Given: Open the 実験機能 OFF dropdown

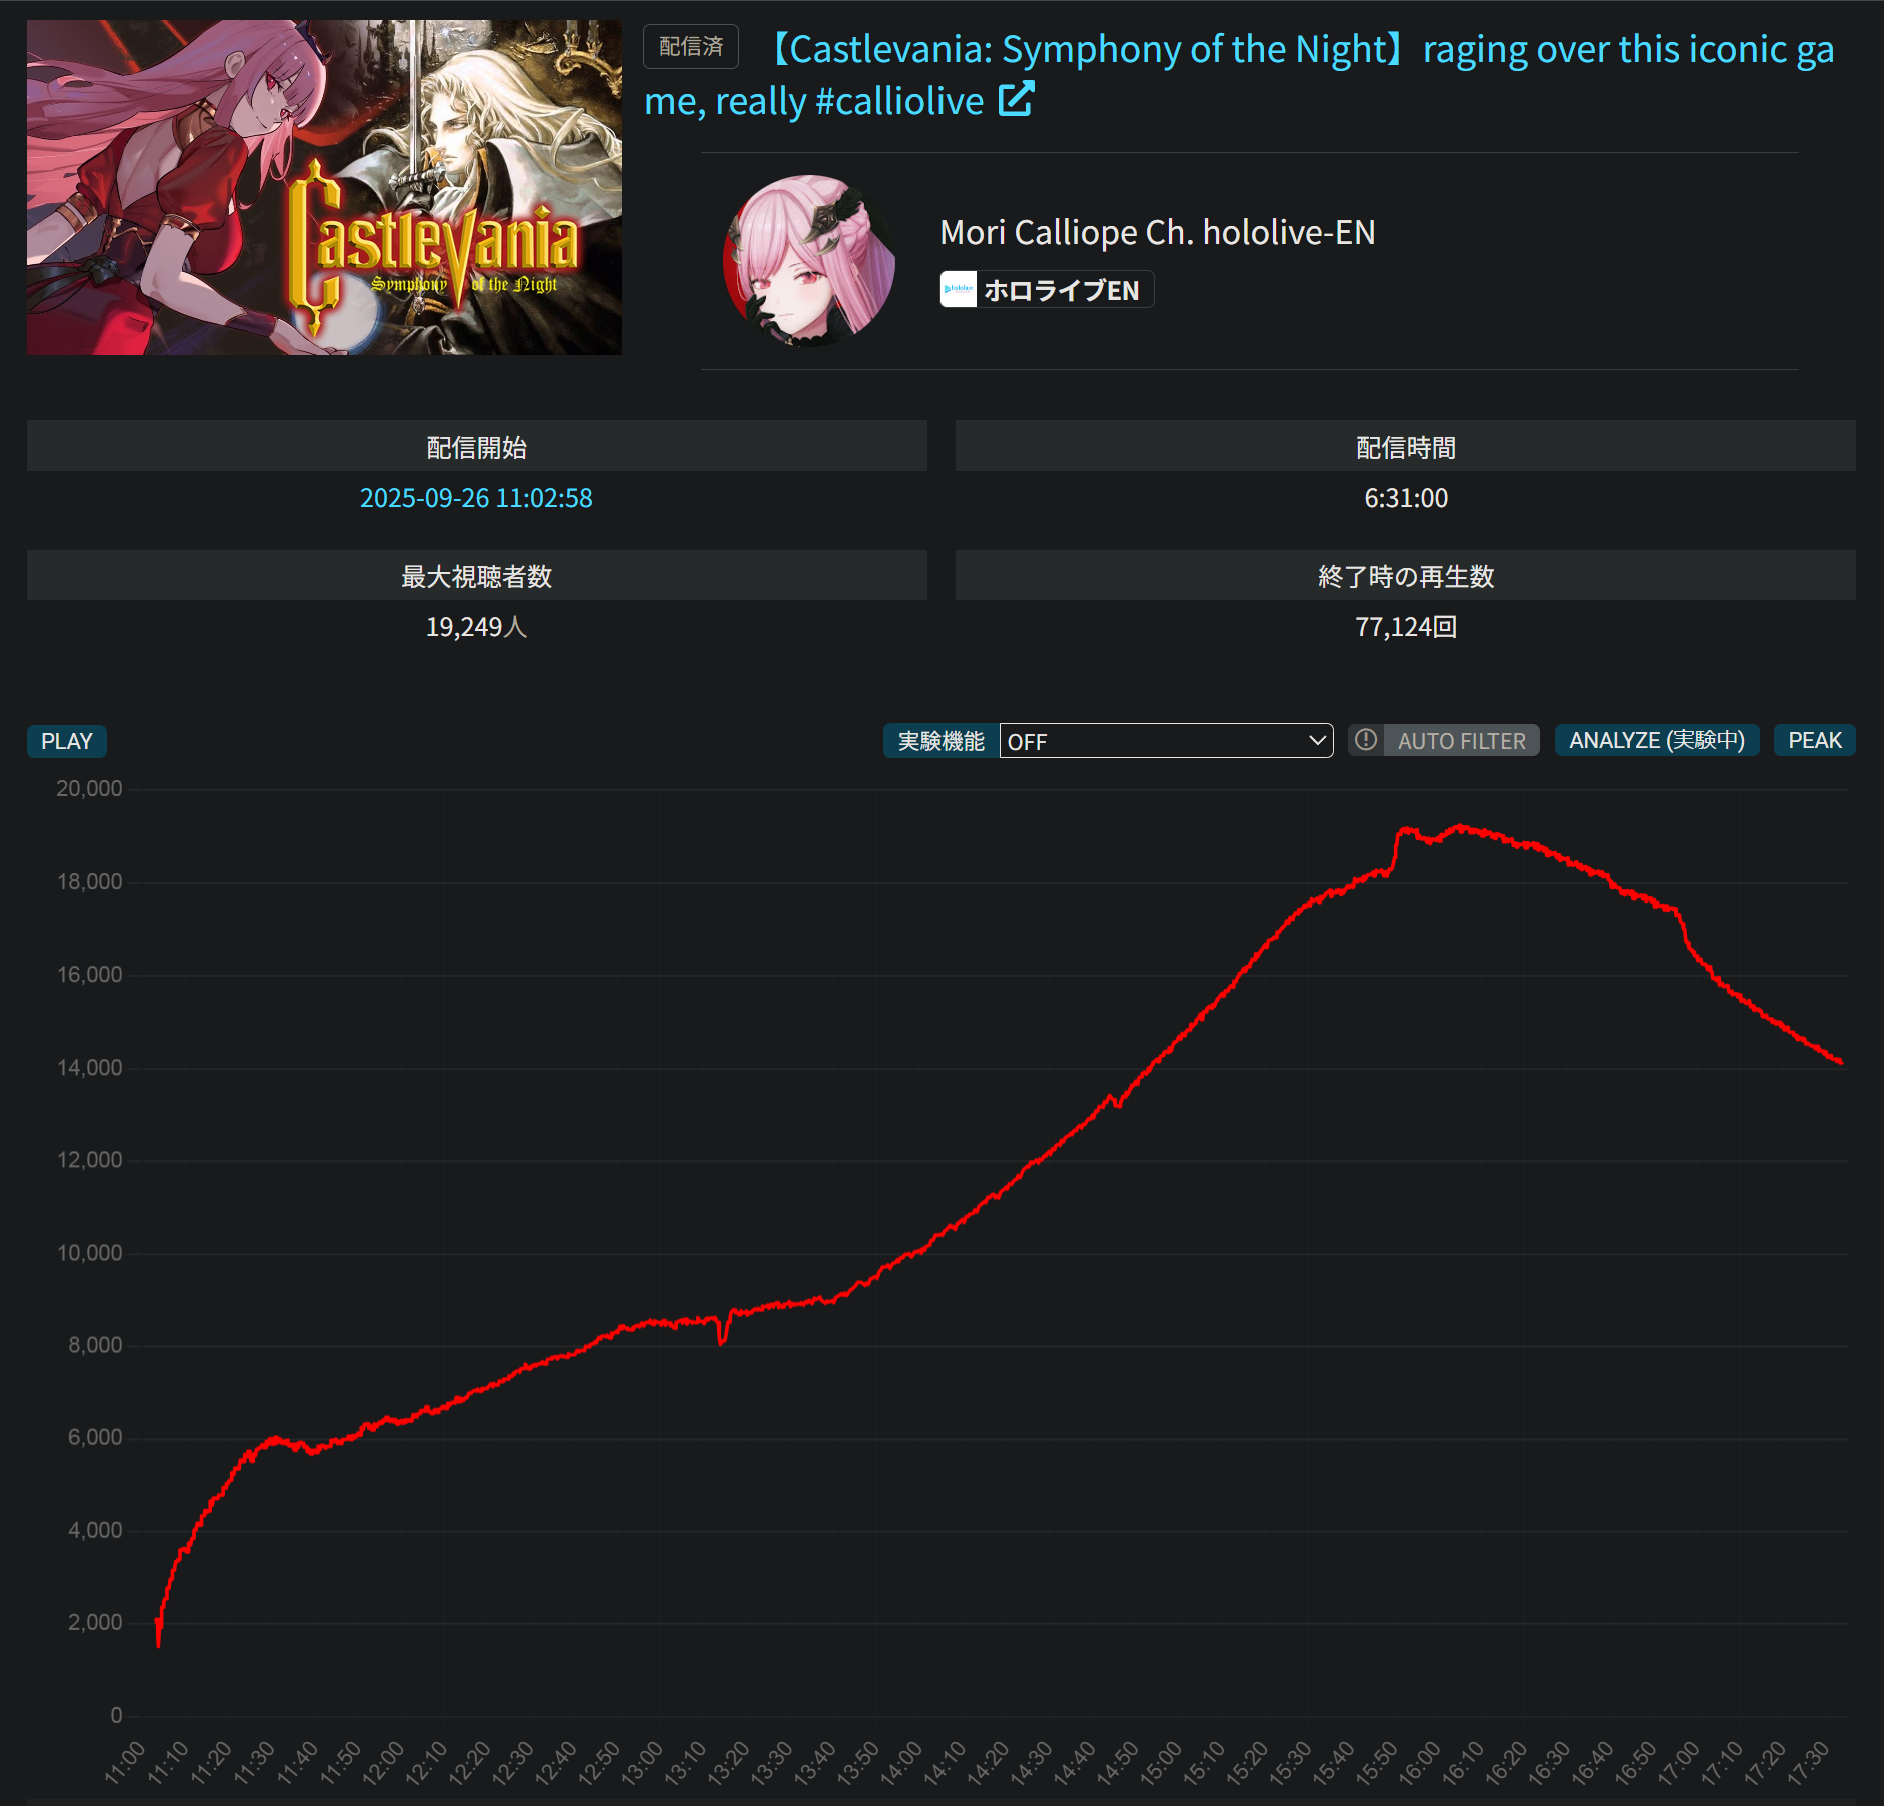Looking at the screenshot, I should click(x=1166, y=741).
